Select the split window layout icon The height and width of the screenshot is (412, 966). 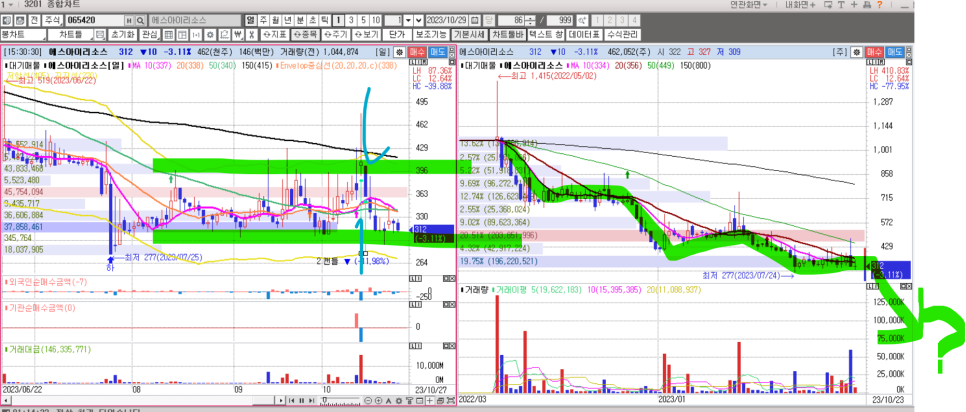pos(182,34)
